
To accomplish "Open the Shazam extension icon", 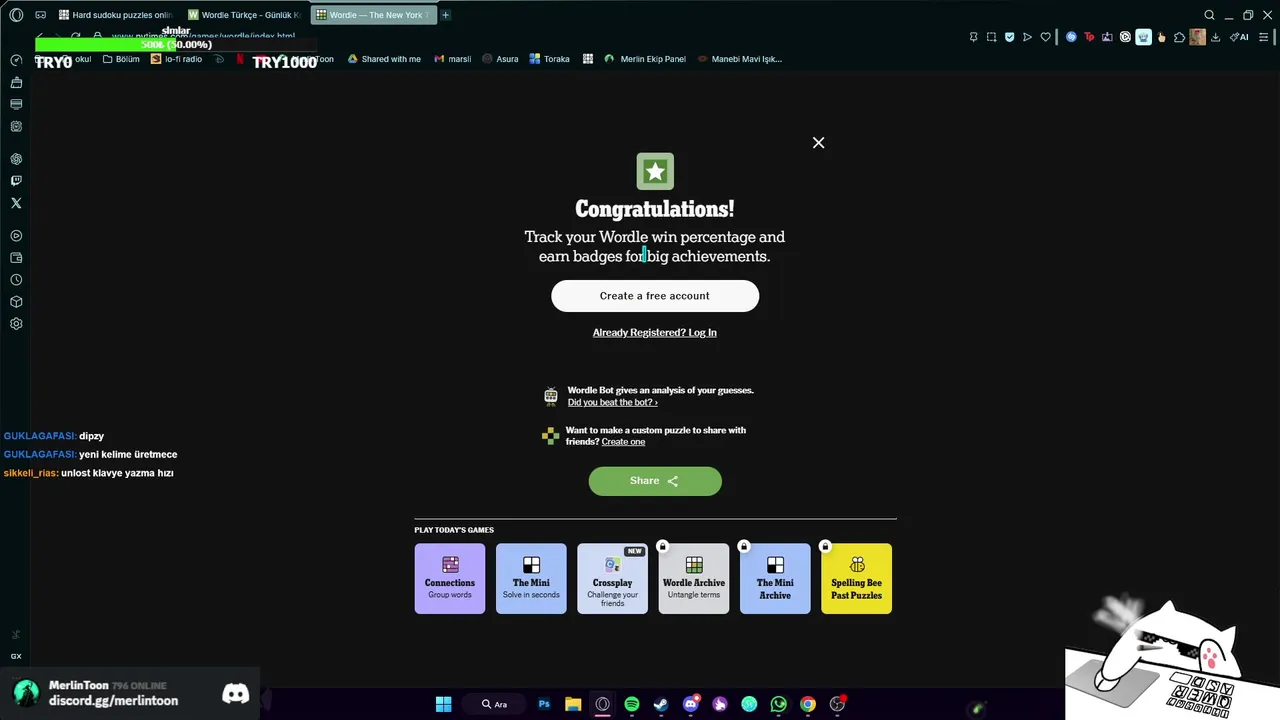I will pyautogui.click(x=1071, y=37).
